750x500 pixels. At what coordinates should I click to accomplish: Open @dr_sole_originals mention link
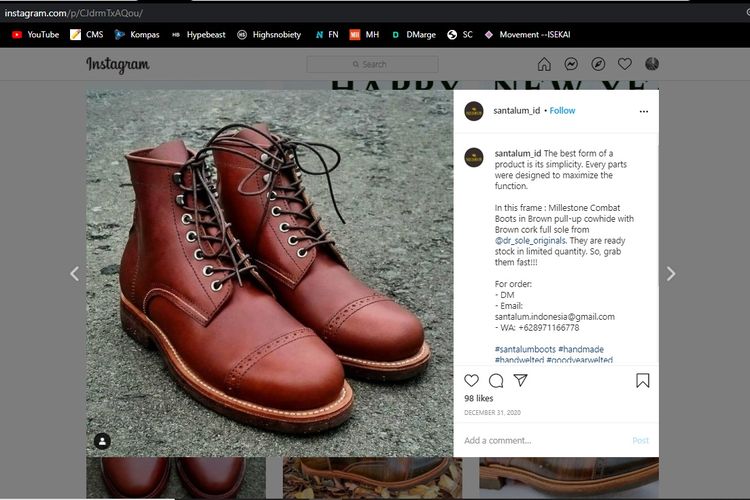click(529, 240)
